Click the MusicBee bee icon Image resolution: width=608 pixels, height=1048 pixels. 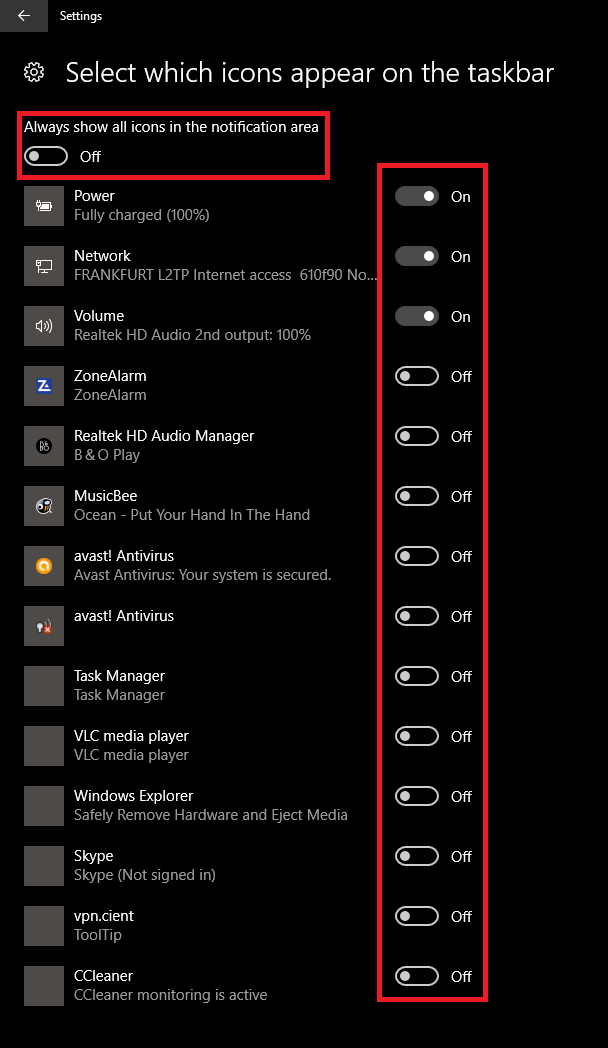(44, 506)
